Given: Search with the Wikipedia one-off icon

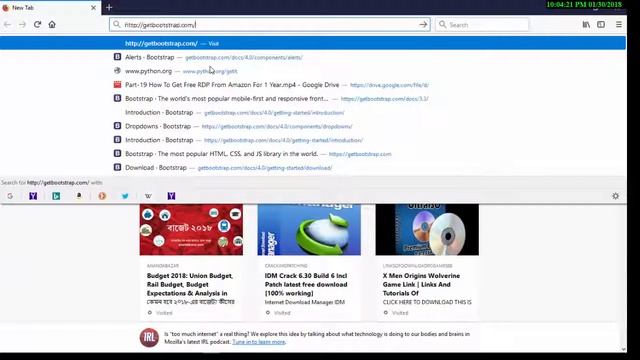Looking at the screenshot, I should [148, 196].
